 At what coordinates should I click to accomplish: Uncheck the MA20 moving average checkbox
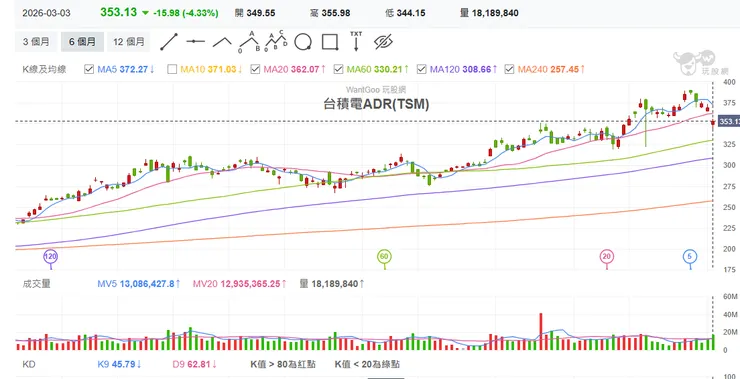pyautogui.click(x=255, y=69)
